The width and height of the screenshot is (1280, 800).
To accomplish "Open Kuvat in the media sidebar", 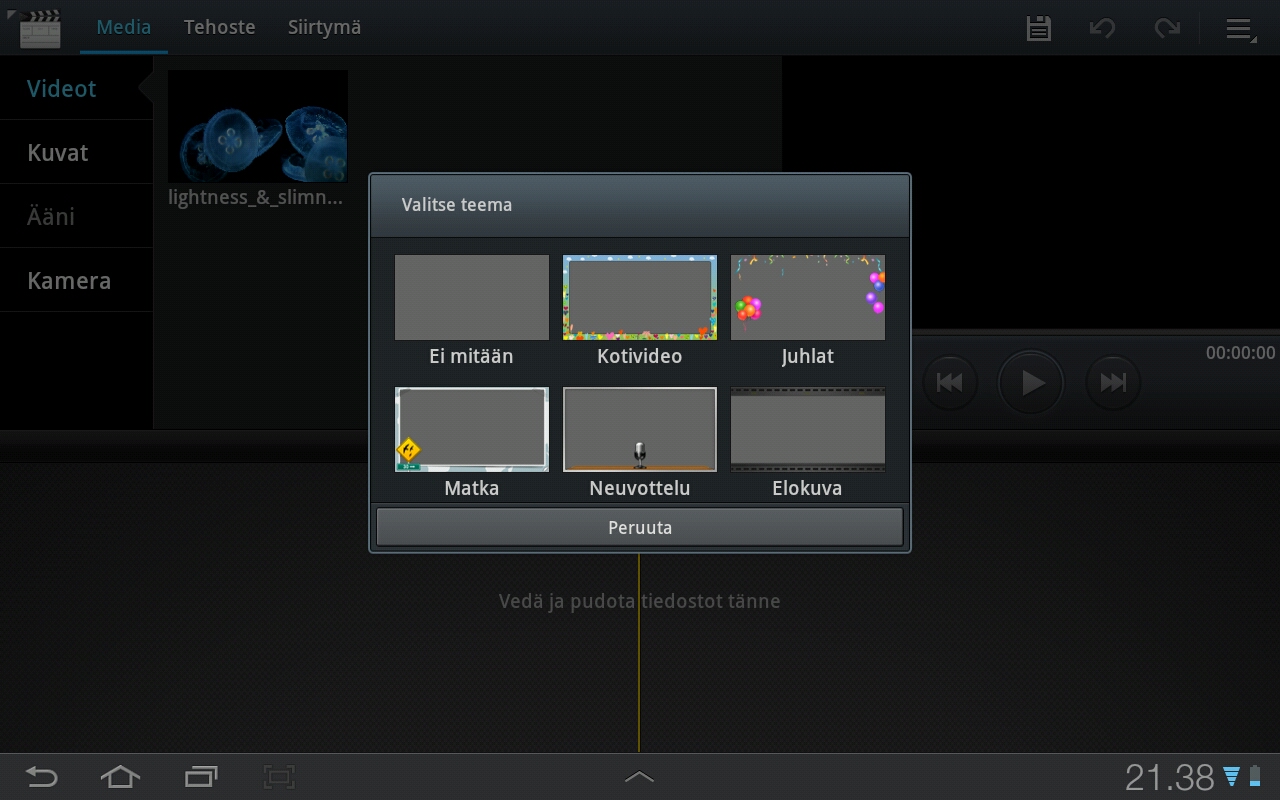I will (58, 153).
